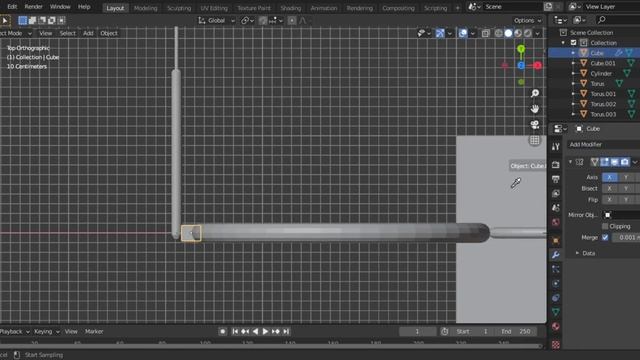Screen dimensions: 640x360
Task: Switch to the Shading workspace tab
Action: (x=291, y=8)
